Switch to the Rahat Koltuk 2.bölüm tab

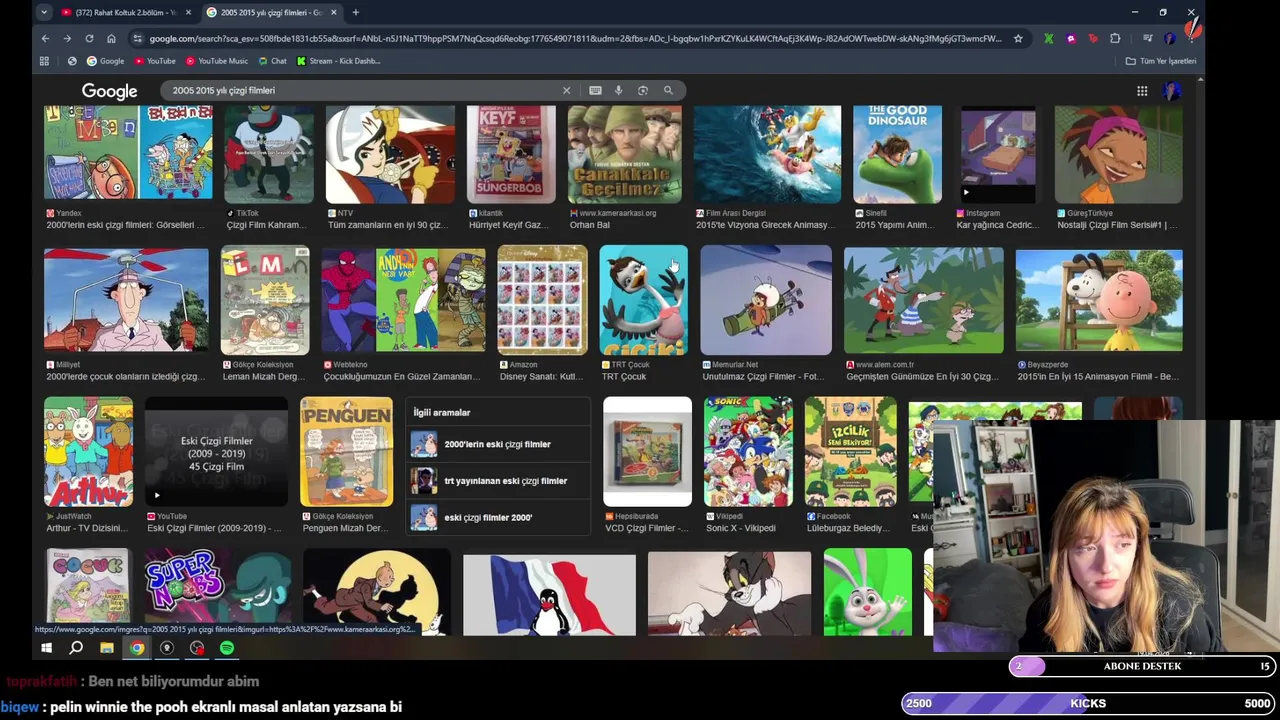125,12
